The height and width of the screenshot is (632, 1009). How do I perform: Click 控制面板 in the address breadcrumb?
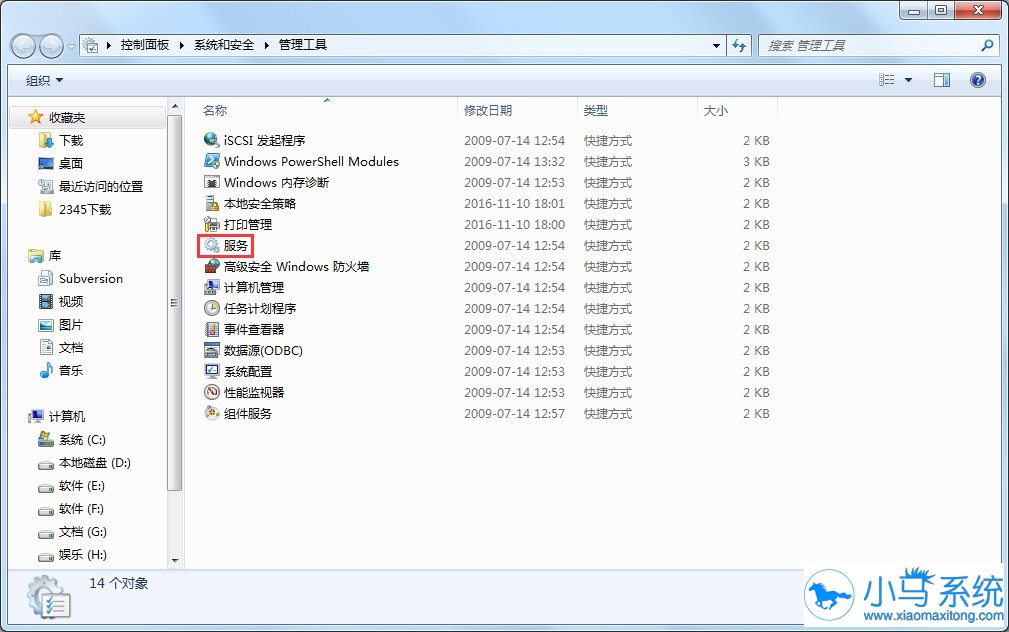coord(145,45)
